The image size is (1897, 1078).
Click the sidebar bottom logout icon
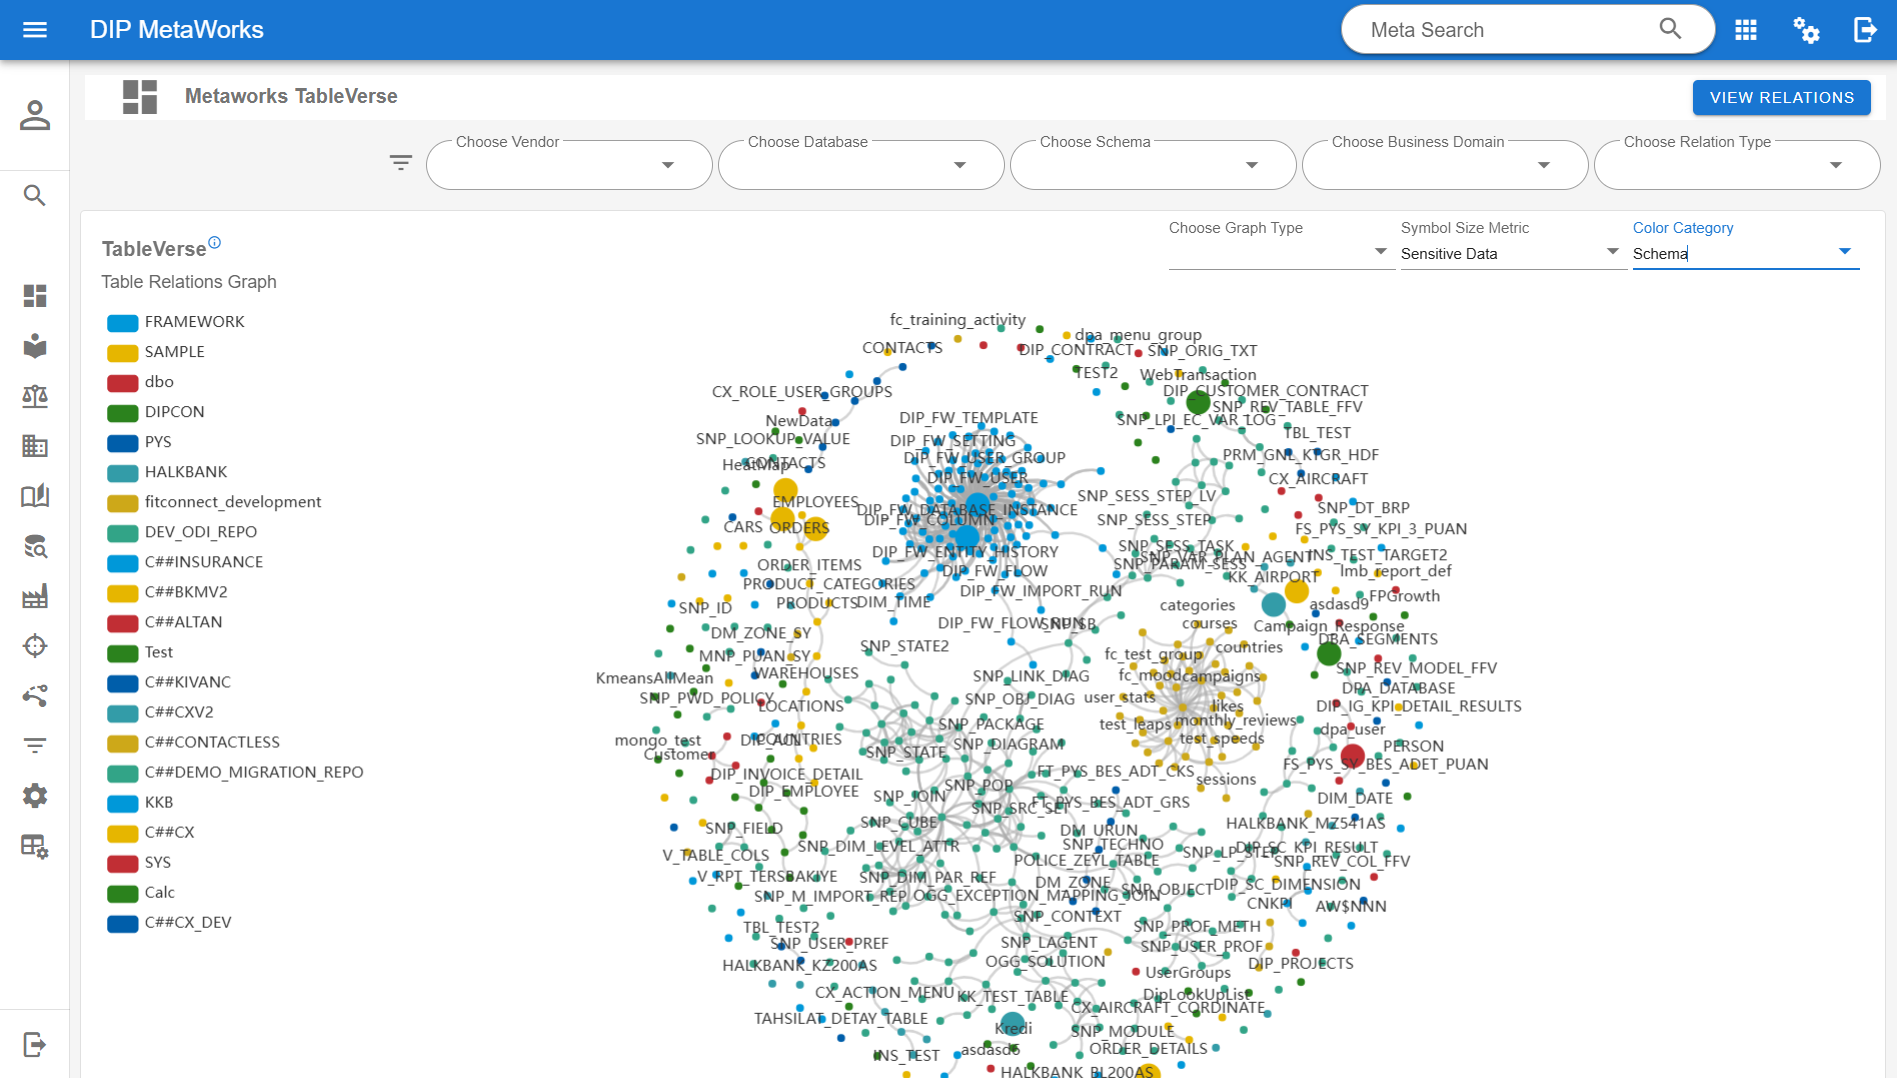35,1045
